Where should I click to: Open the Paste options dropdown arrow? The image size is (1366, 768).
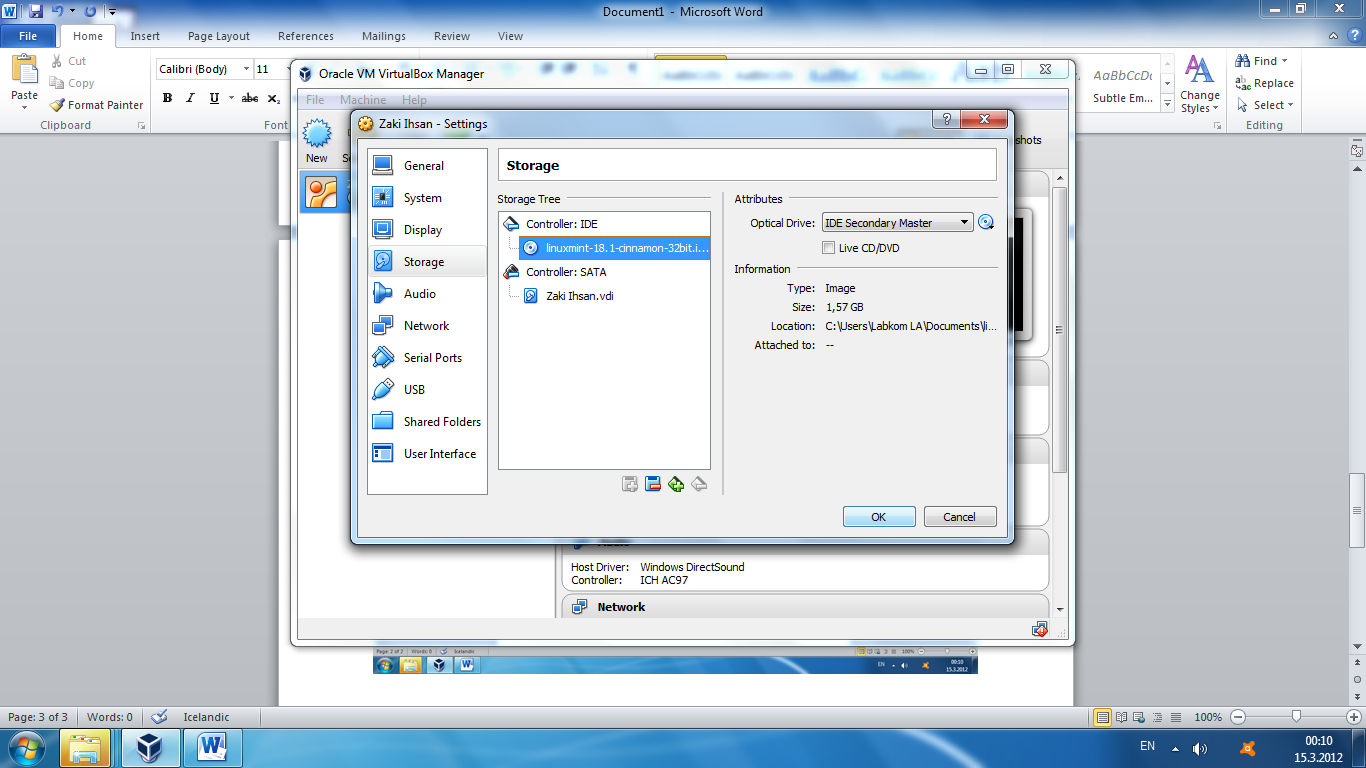pyautogui.click(x=24, y=108)
